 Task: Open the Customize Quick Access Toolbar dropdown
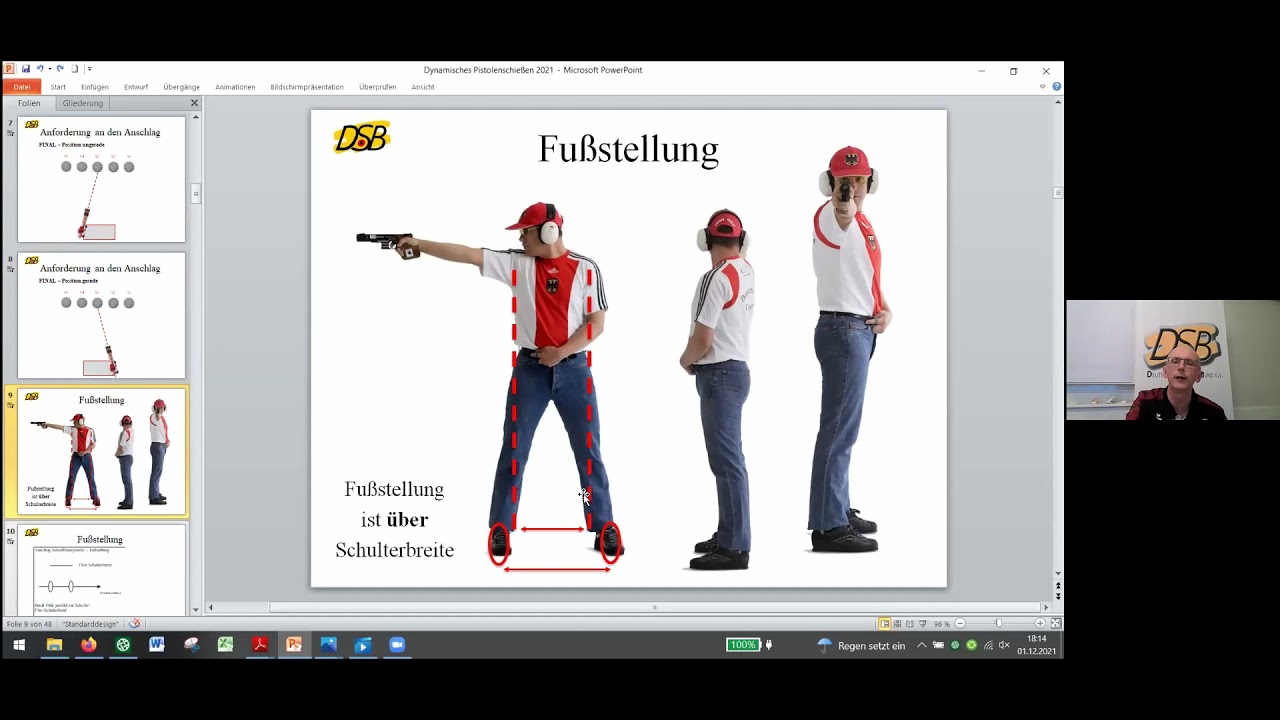tap(89, 69)
